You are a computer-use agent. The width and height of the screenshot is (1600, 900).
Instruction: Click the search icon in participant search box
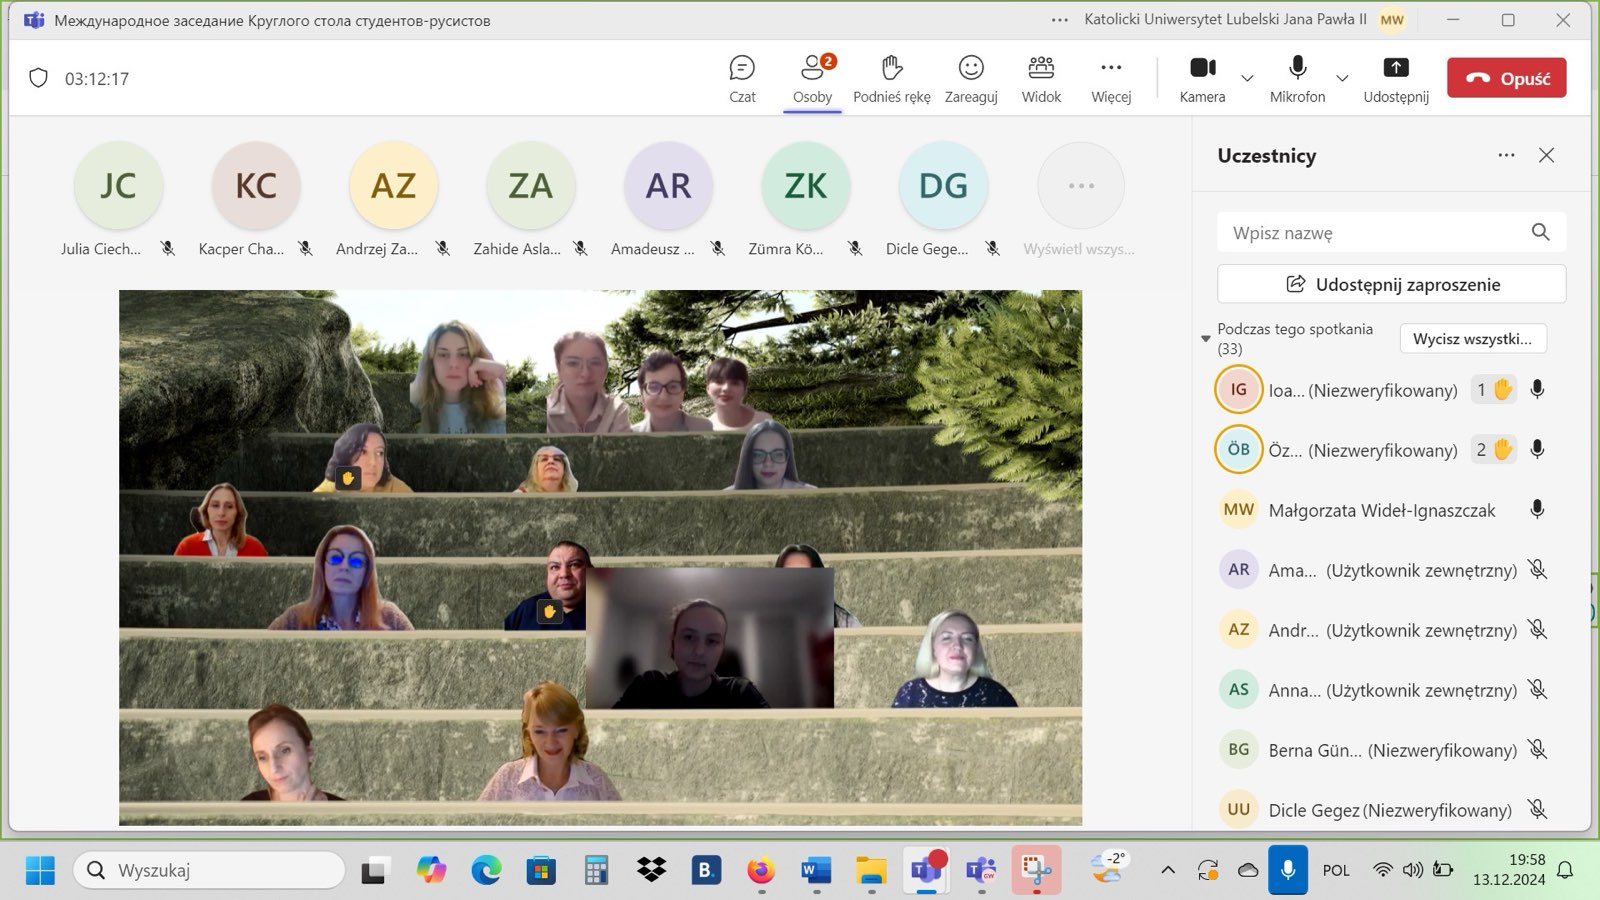pyautogui.click(x=1540, y=233)
